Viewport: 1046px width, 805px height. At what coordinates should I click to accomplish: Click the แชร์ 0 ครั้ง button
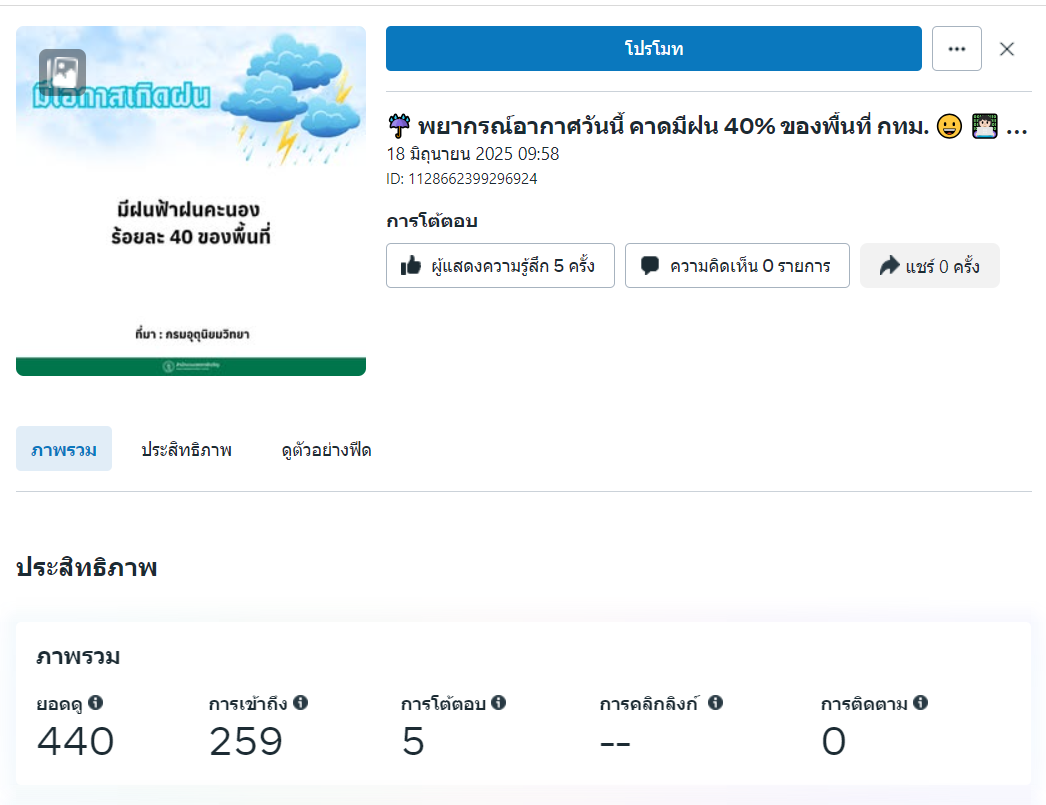coord(929,266)
